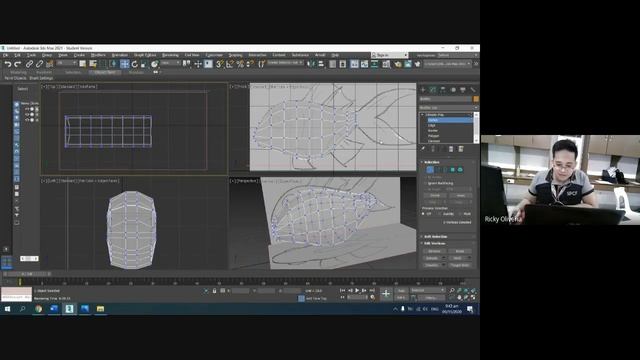Click the Align tool icon
Image resolution: width=640 pixels, height=360 pixels.
coord(321,64)
